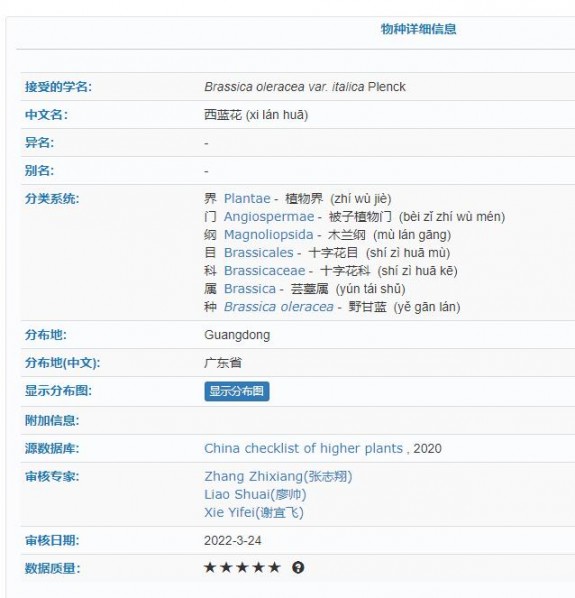Open reviewer Zhang Zhixiang's profile link
The height and width of the screenshot is (598, 575).
(278, 476)
